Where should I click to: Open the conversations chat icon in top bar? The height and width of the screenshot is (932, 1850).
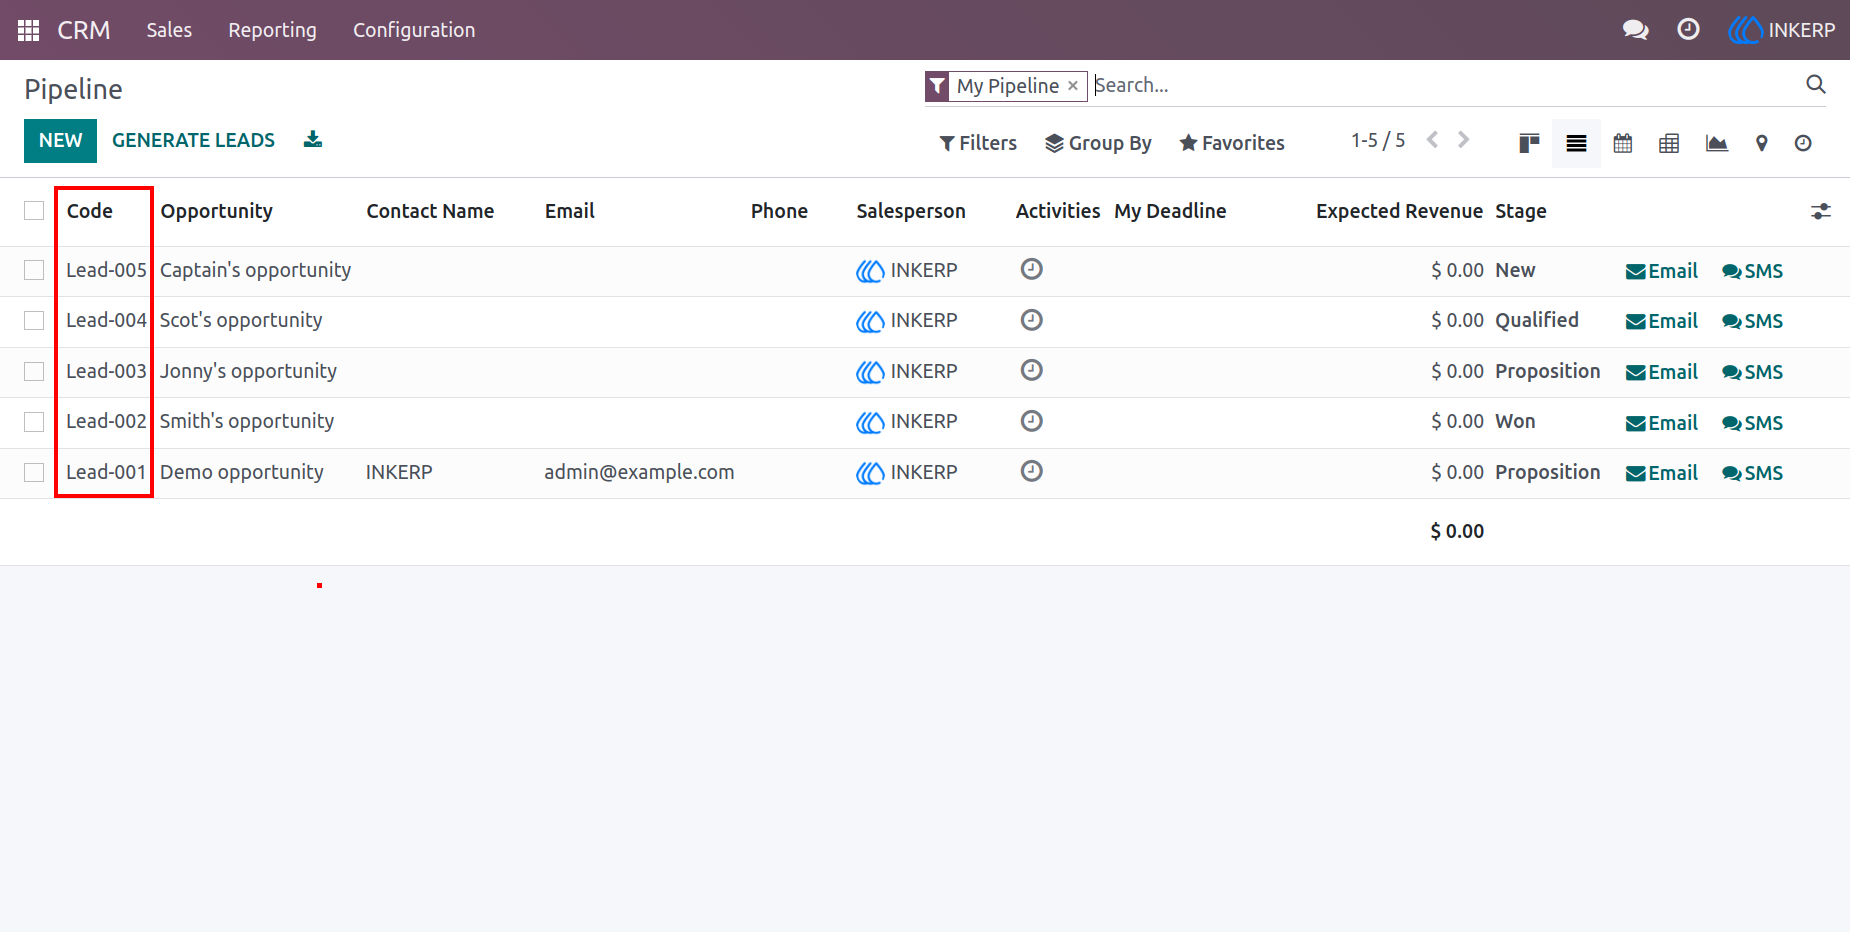coord(1635,30)
